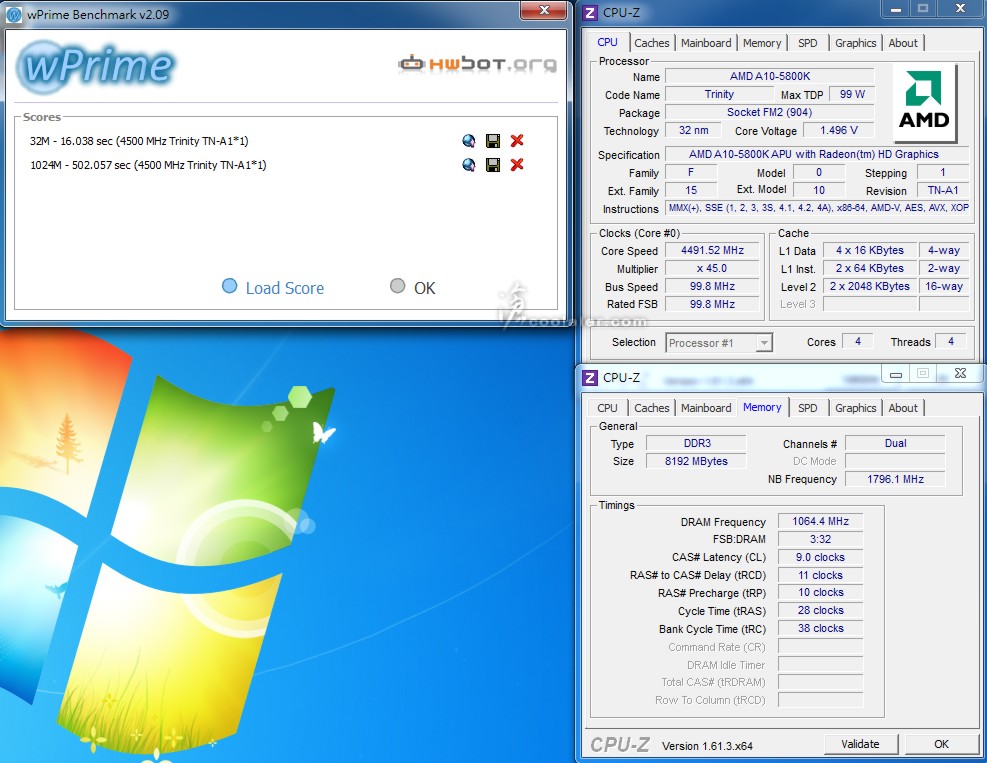The width and height of the screenshot is (987, 763).
Task: Submit the 1024M score online via globe icon
Action: tap(468, 165)
